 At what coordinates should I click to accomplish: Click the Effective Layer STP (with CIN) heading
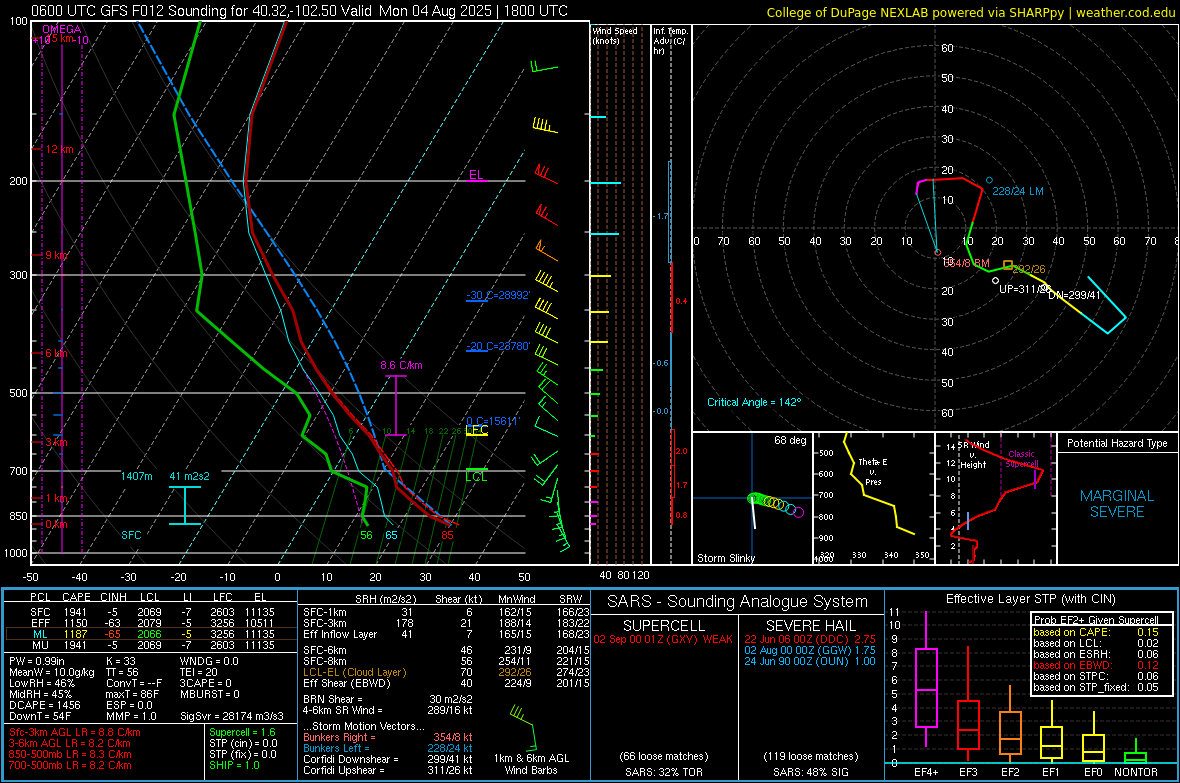tap(1030, 599)
